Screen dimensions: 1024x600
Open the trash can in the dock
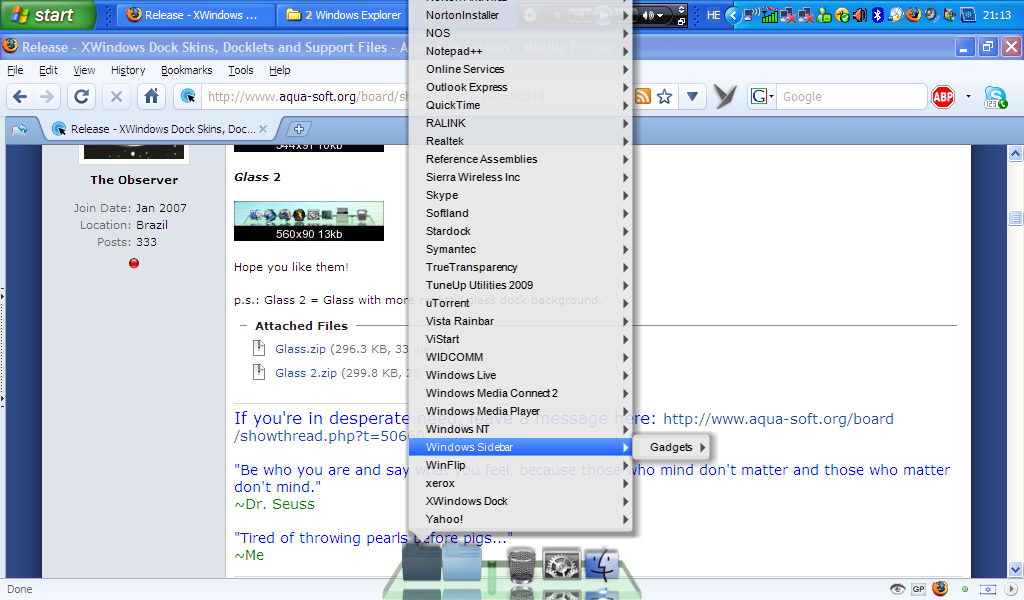tap(520, 565)
